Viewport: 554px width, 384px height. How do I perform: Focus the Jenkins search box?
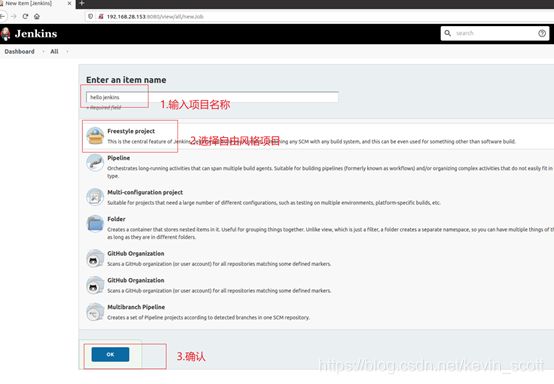(495, 33)
